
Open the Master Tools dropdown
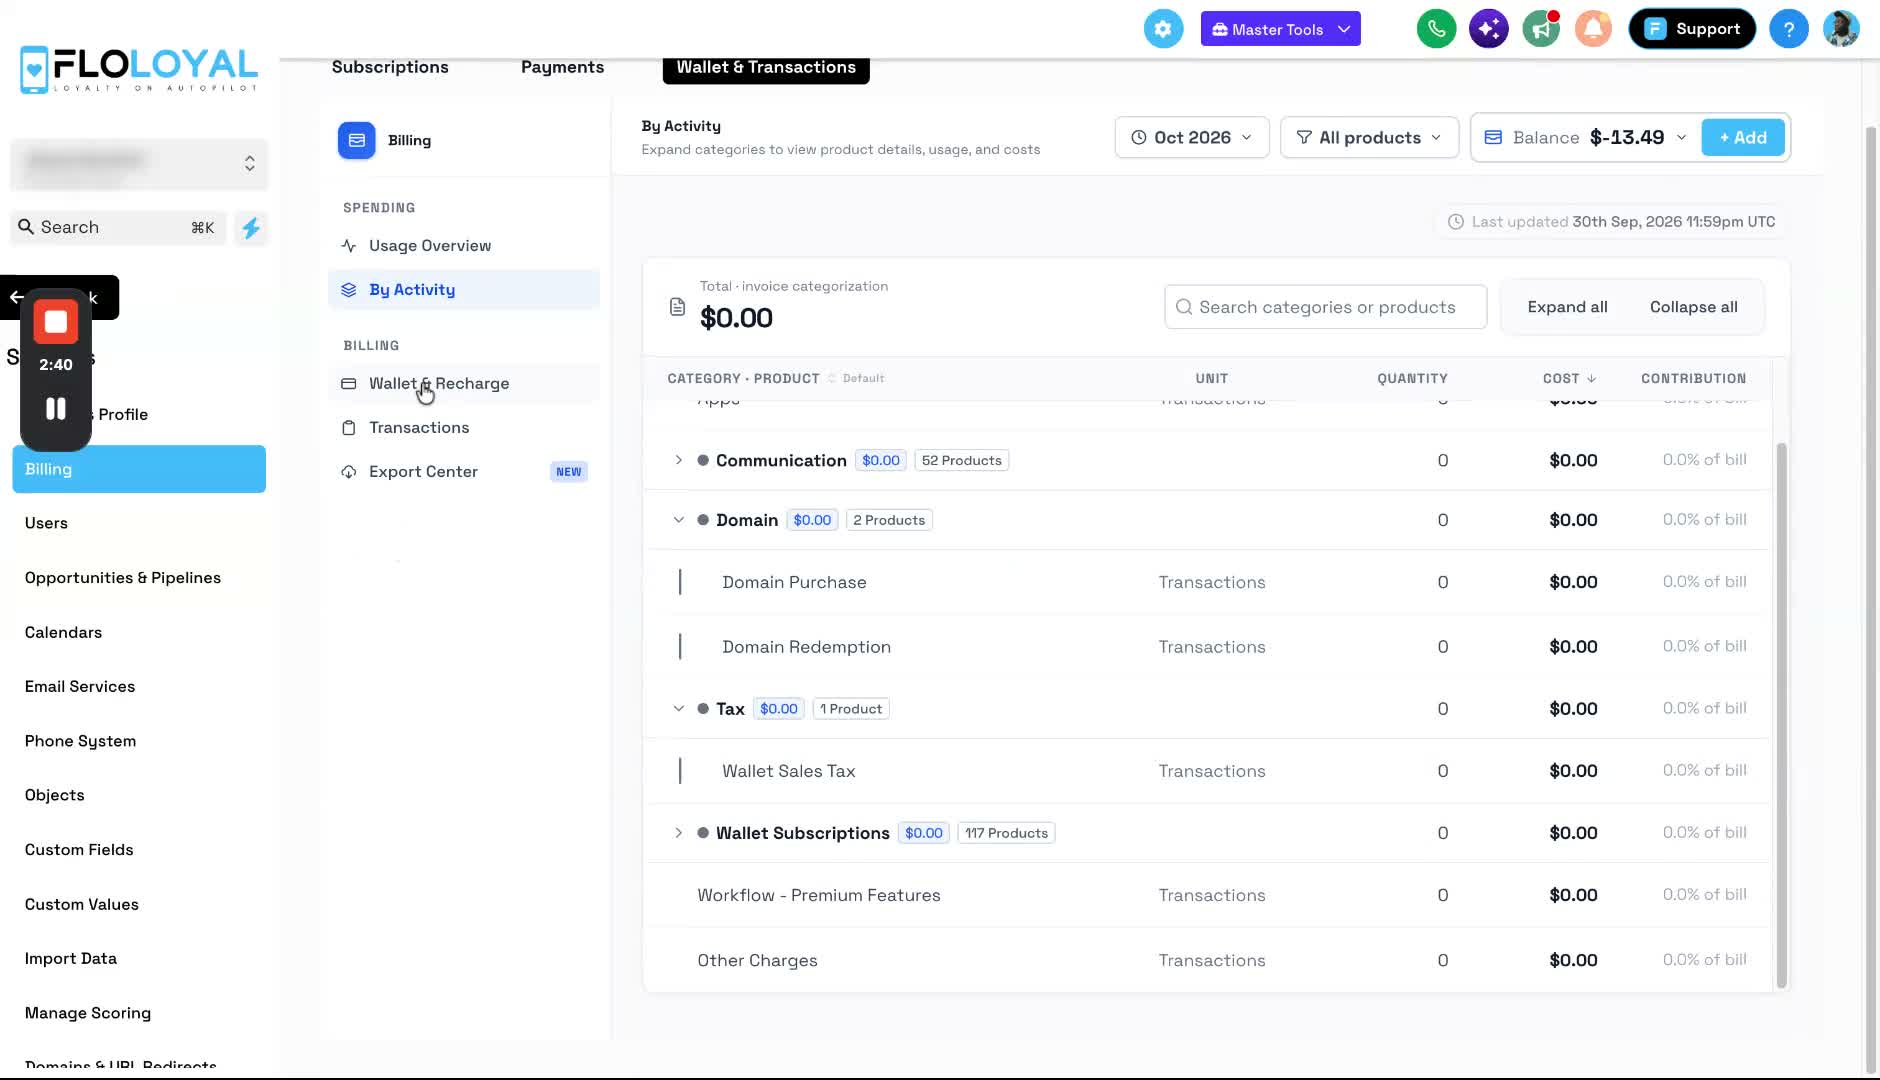[1280, 29]
